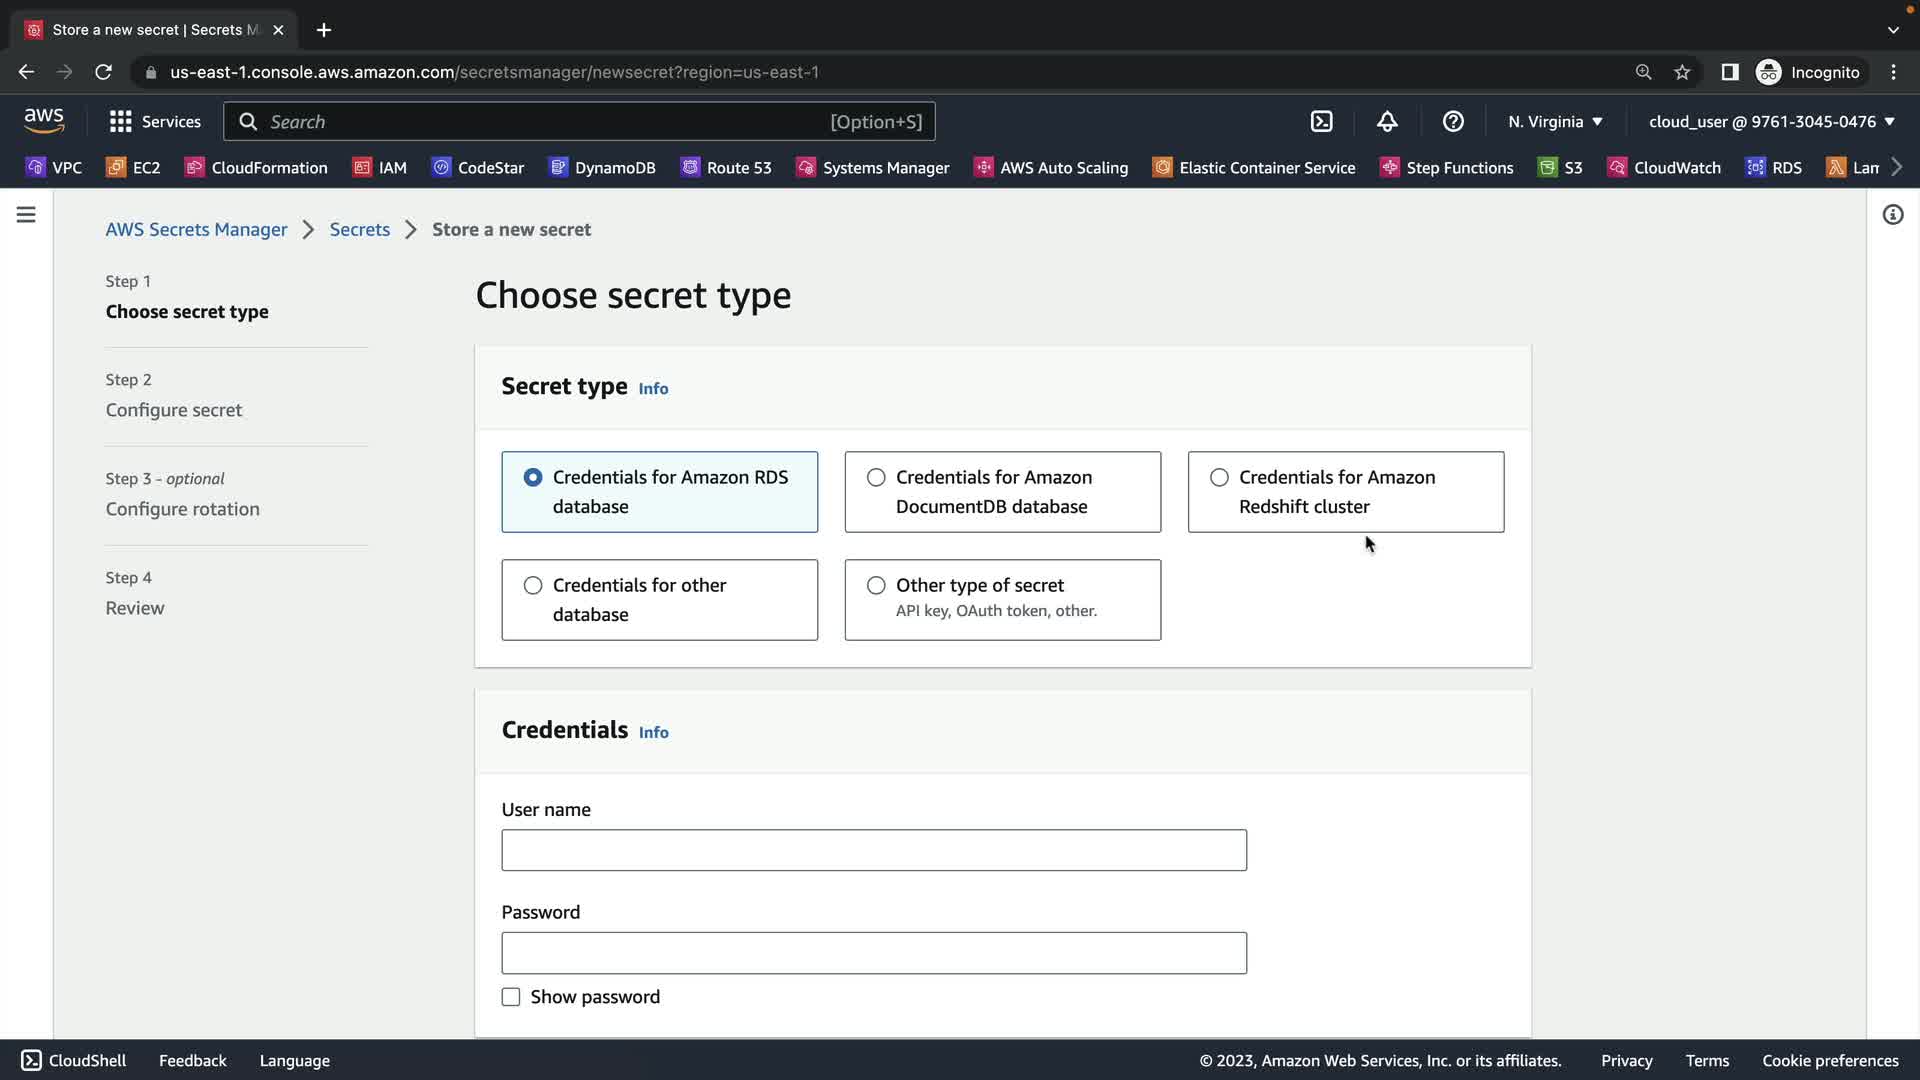Viewport: 1920px width, 1080px height.
Task: Go to Secrets breadcrumb link
Action: pyautogui.click(x=359, y=229)
